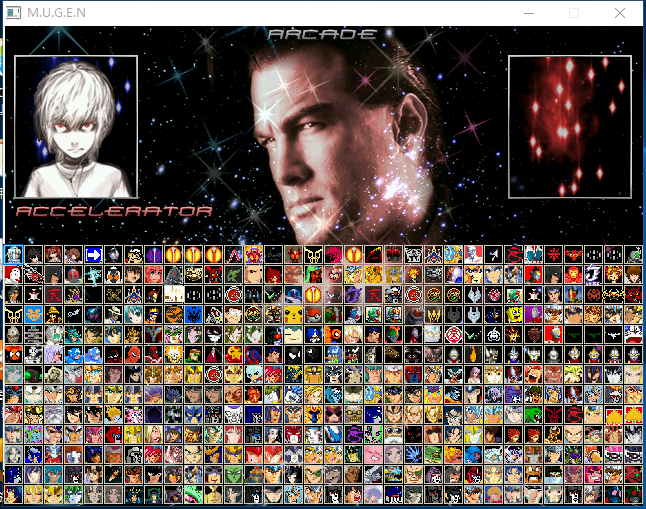Image resolution: width=646 pixels, height=509 pixels.
Task: Select the Spider-Man character icon
Action: point(133,354)
